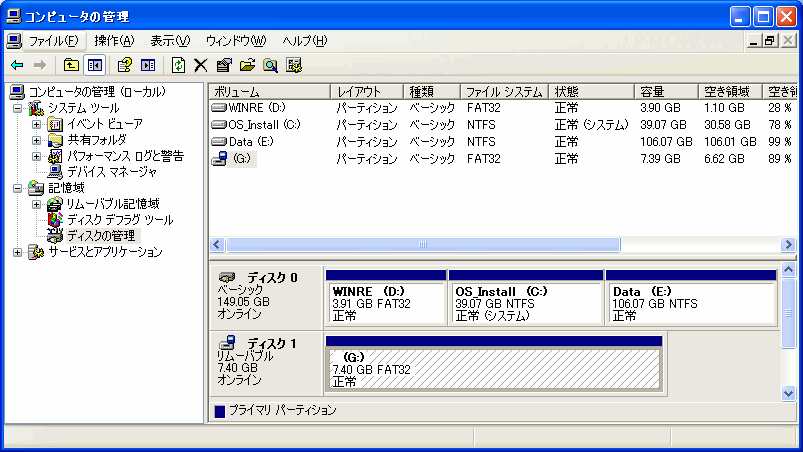The image size is (803, 452).
Task: Open the ファイル(F) menu
Action: (x=53, y=41)
